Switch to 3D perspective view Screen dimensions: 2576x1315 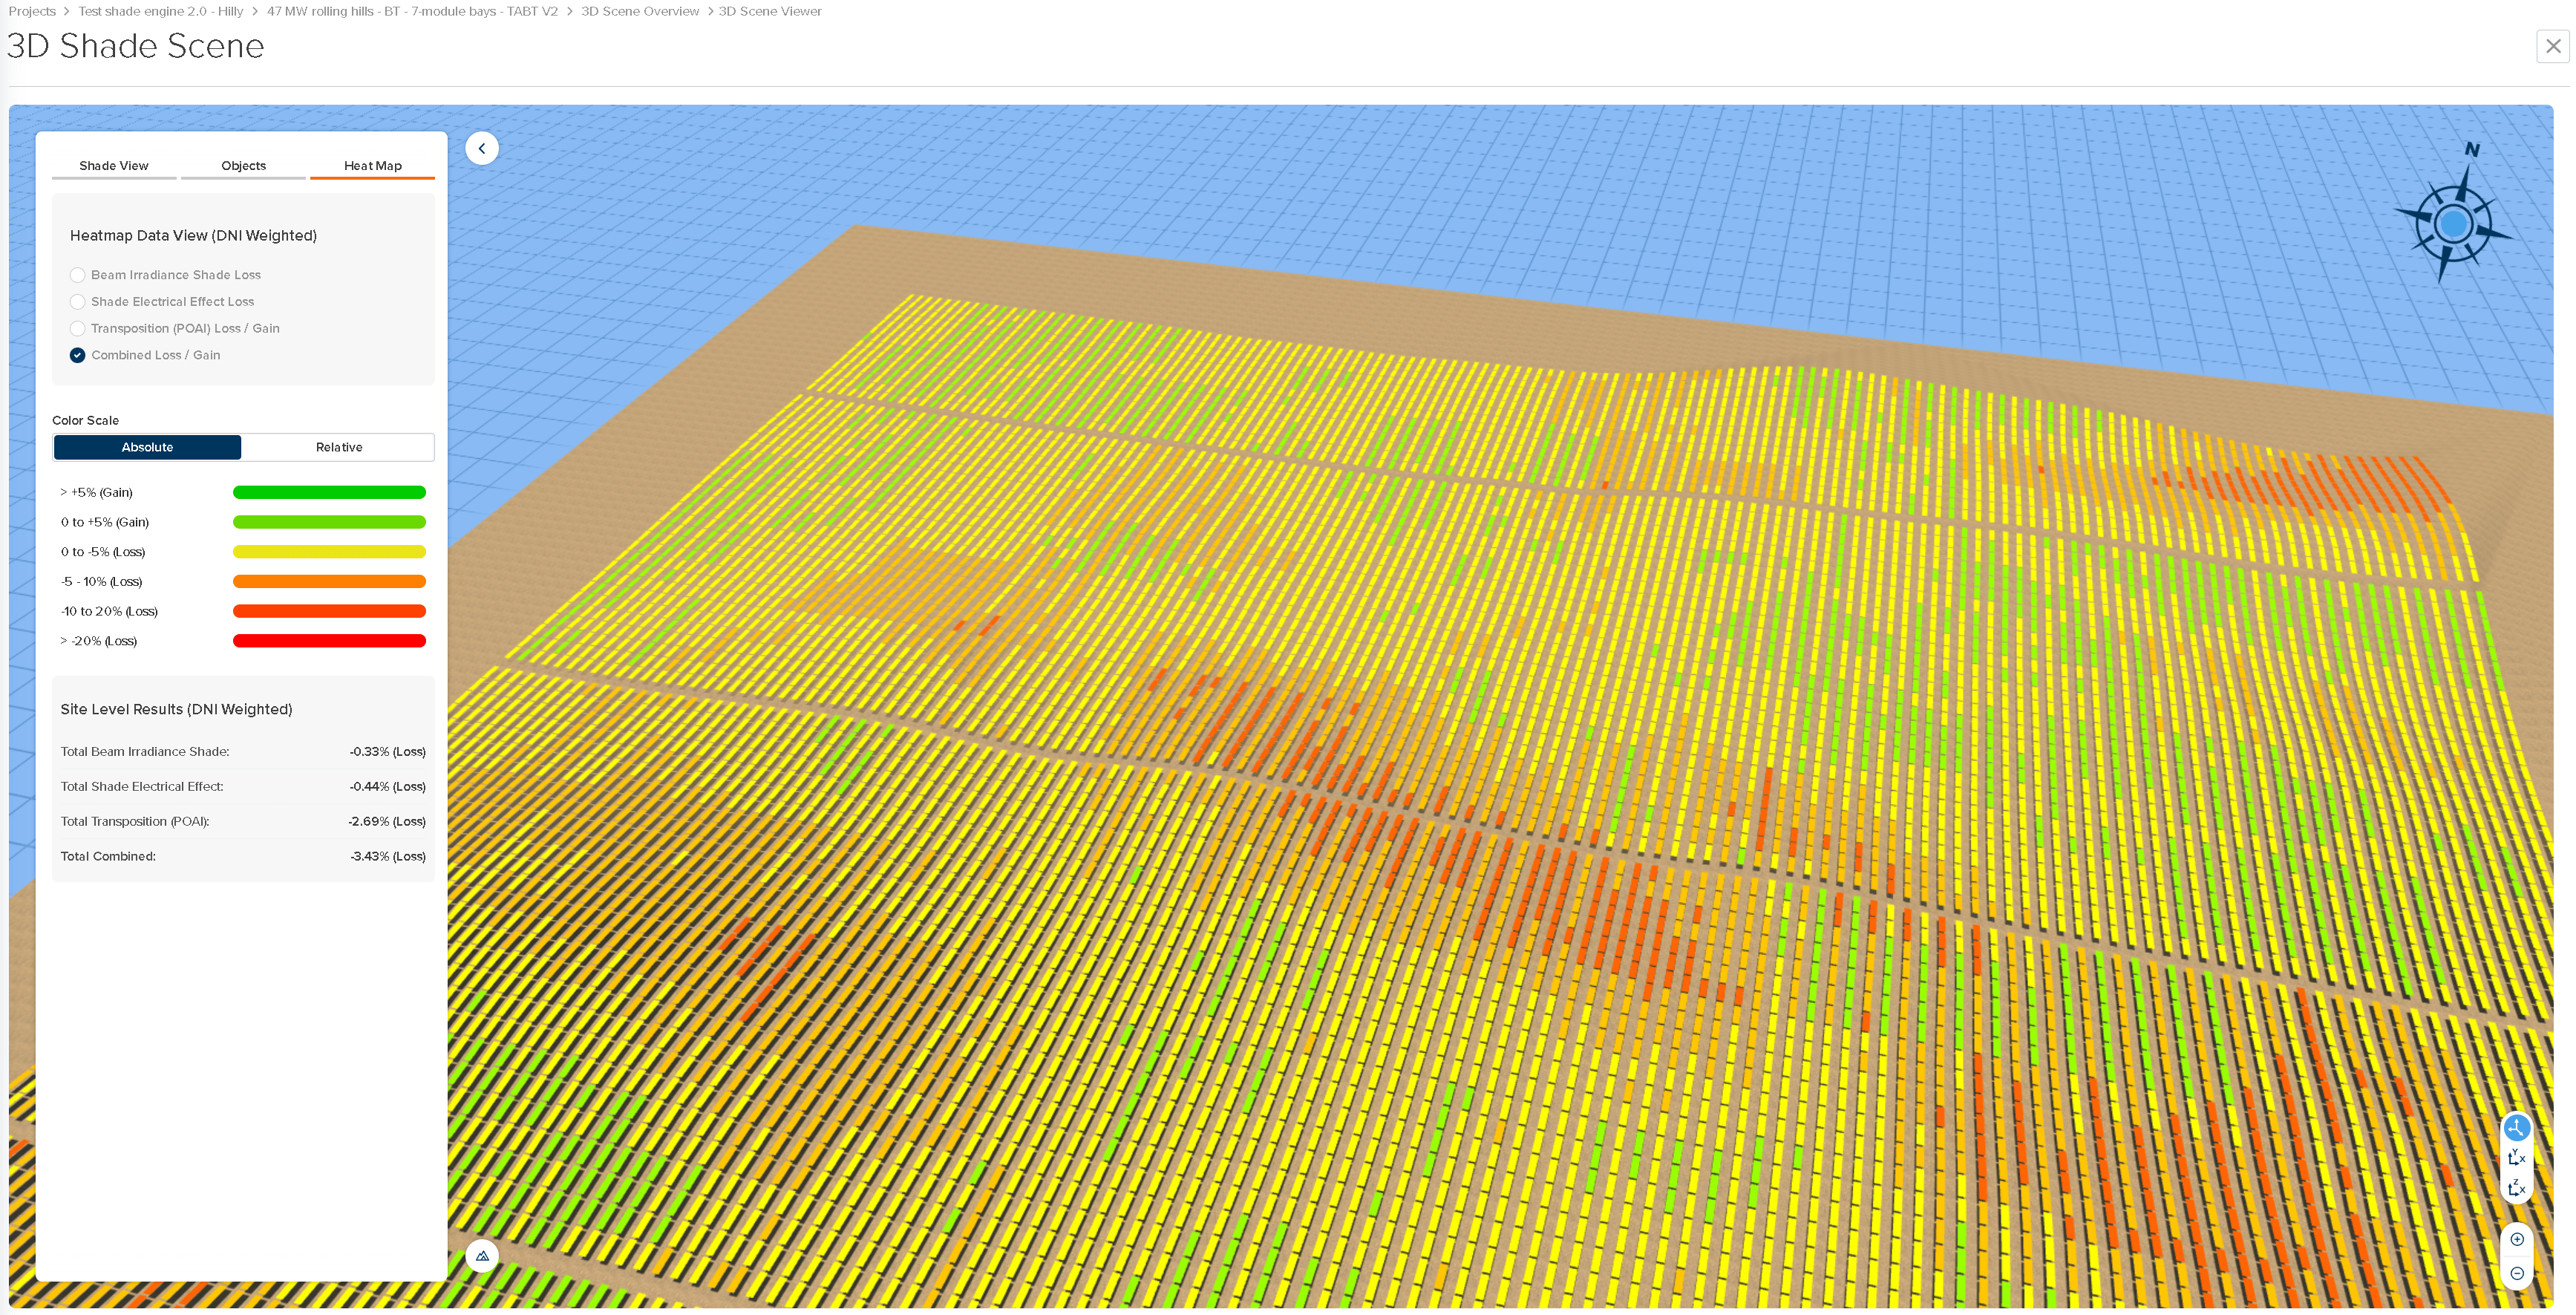click(2516, 1128)
